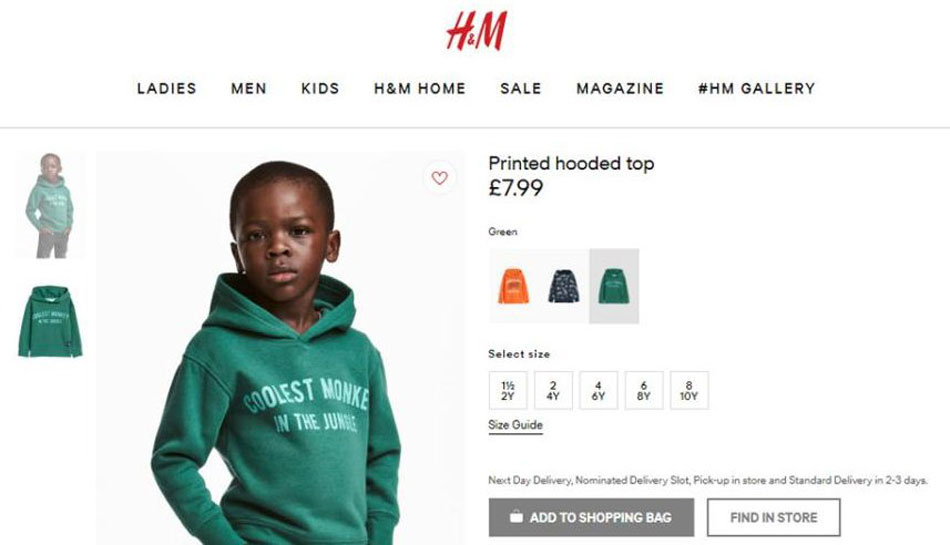Viewport: 950px width, 545px height.
Task: Click the H&M logo at top
Action: 476,31
